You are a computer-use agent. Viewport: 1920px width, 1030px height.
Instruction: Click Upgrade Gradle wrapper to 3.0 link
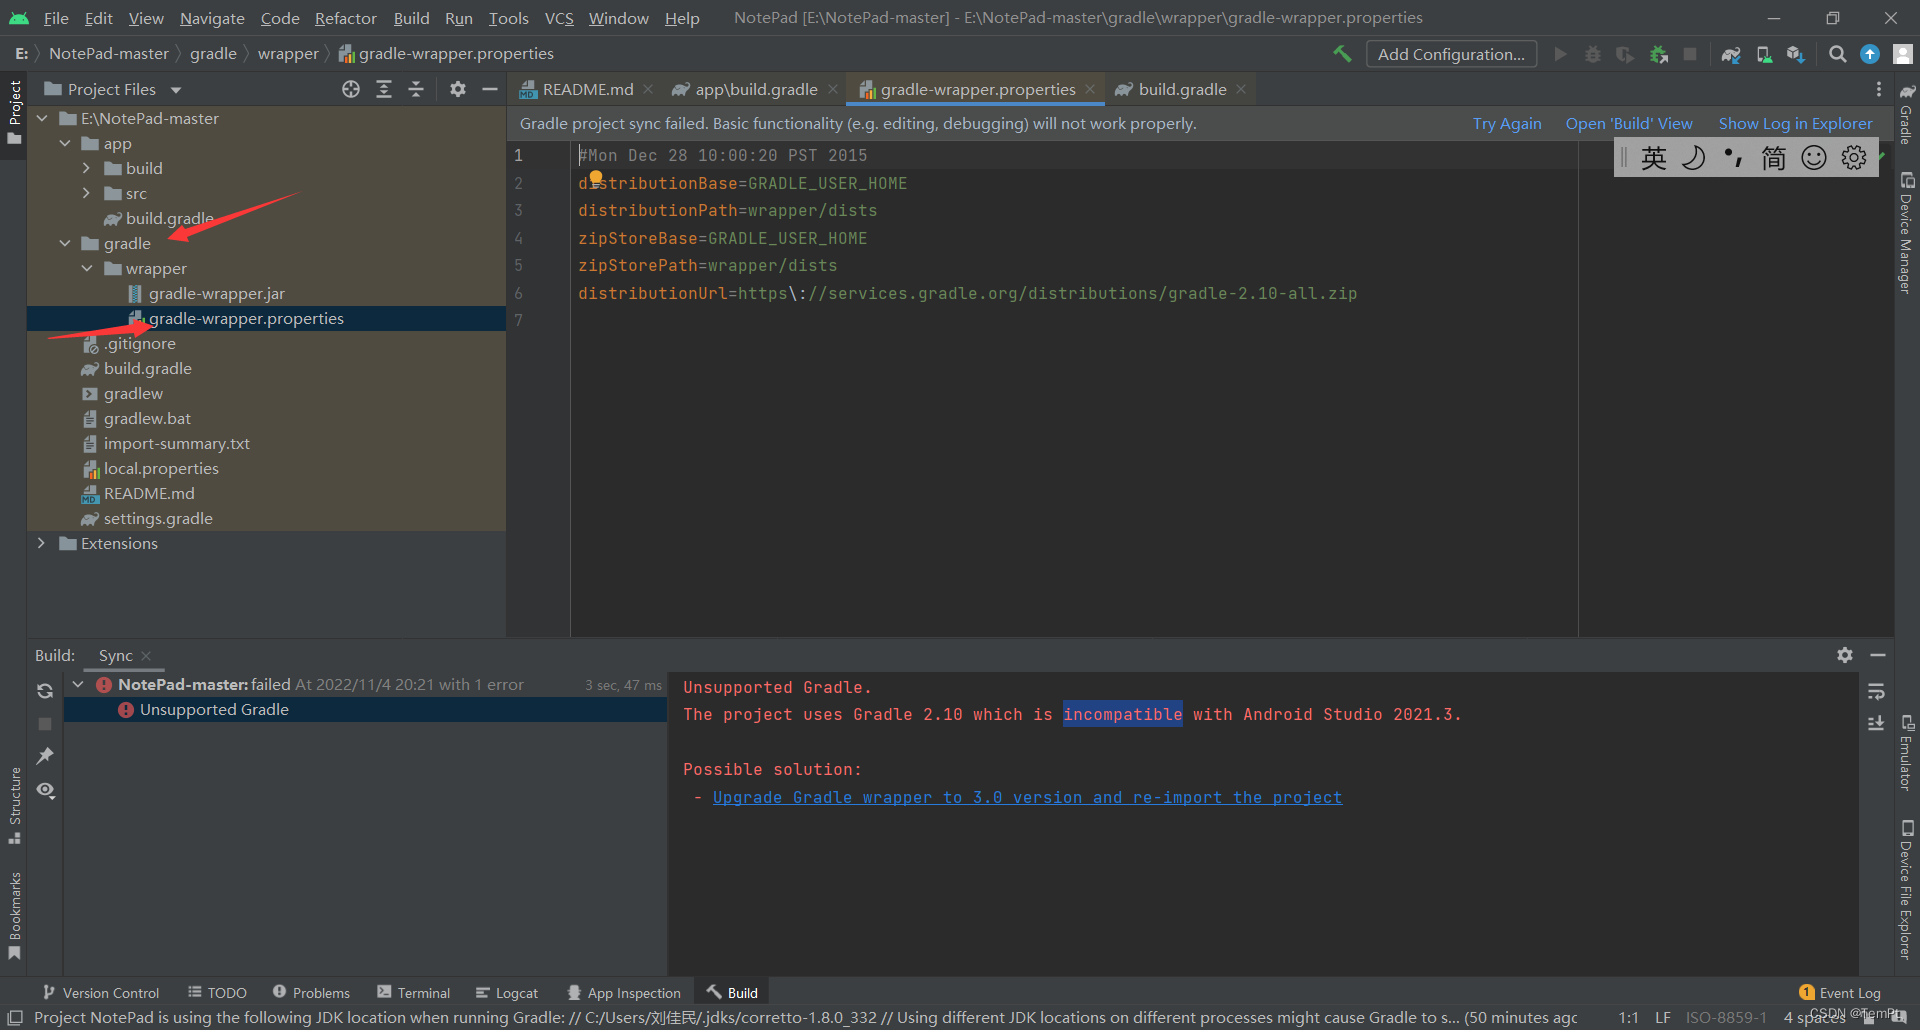pos(1026,797)
